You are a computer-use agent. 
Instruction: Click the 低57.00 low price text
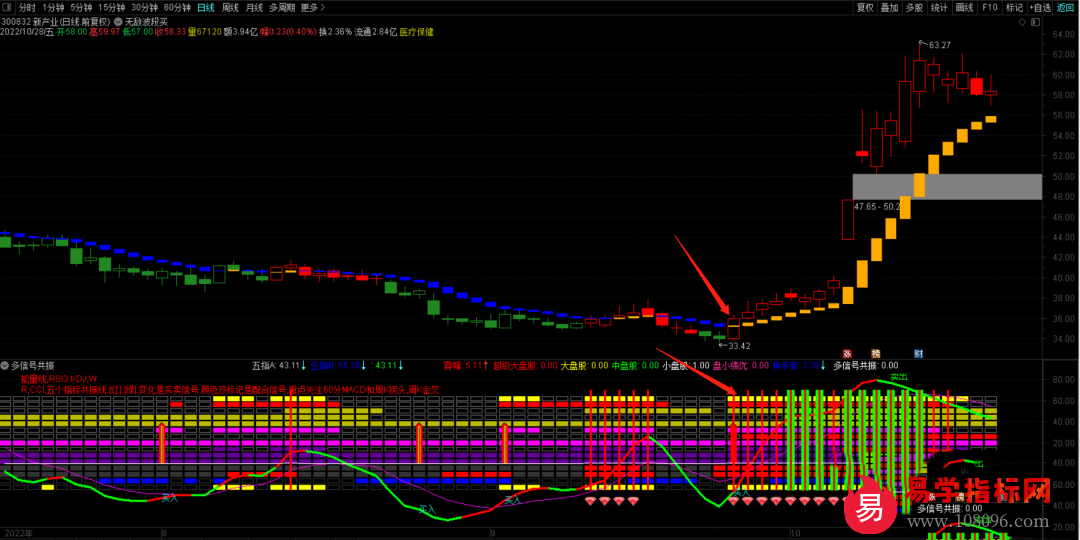point(137,32)
